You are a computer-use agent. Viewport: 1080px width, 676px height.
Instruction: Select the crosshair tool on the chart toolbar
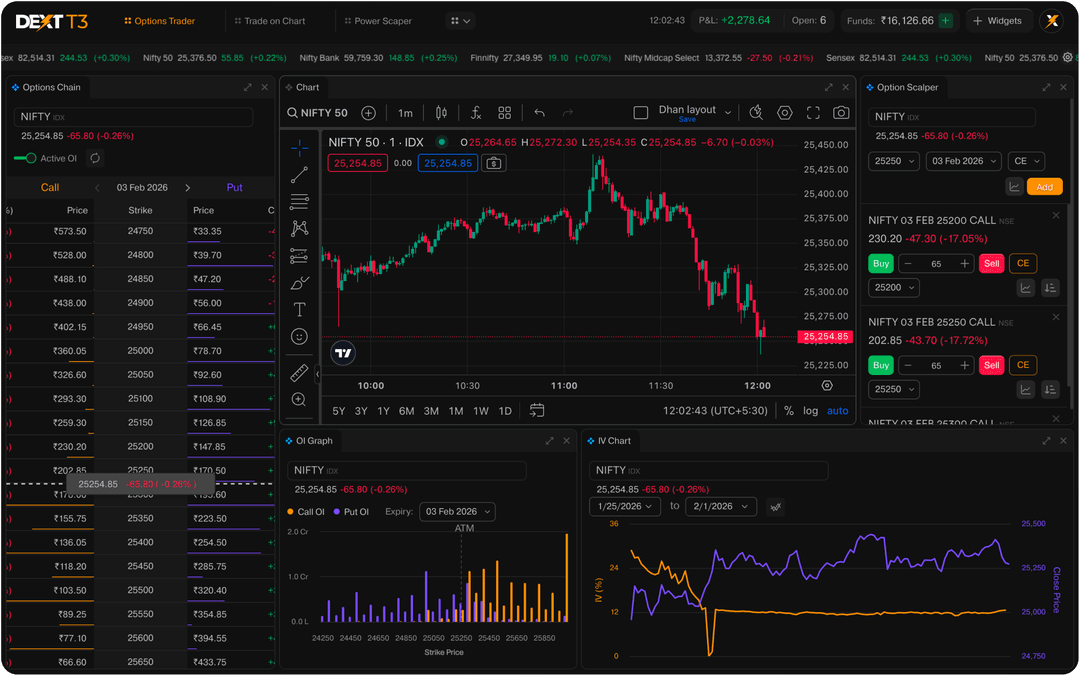[299, 147]
